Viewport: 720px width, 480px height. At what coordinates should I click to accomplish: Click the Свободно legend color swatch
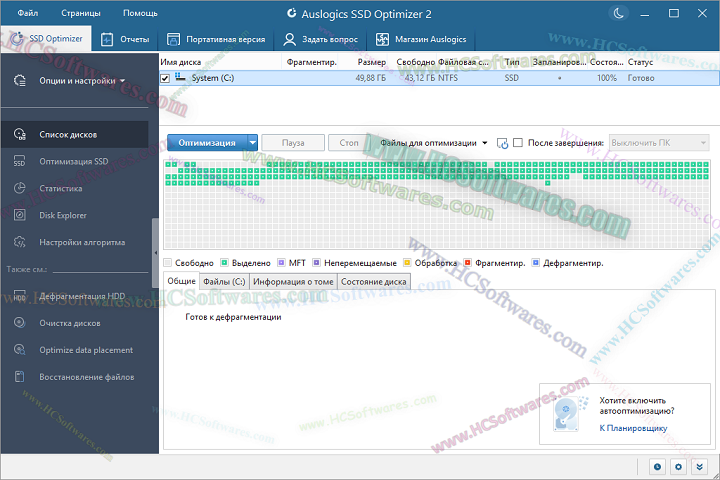168,263
